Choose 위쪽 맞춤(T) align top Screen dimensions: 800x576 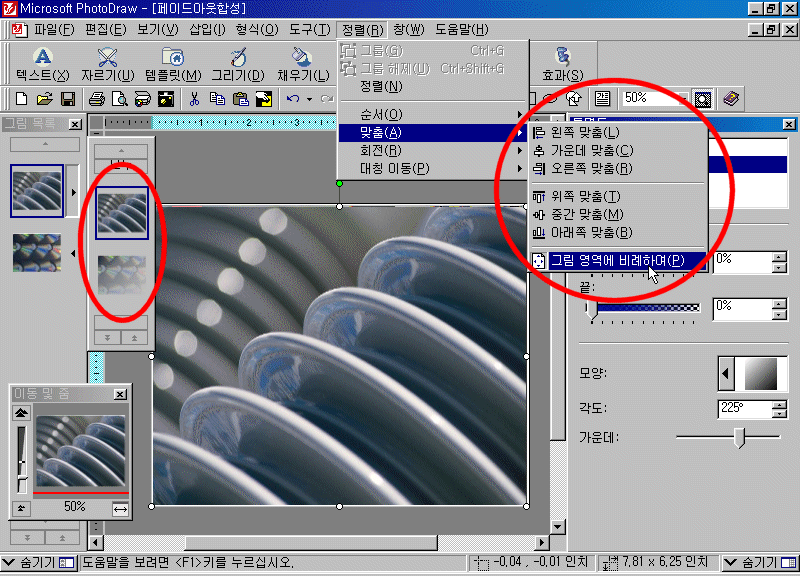click(x=618, y=196)
